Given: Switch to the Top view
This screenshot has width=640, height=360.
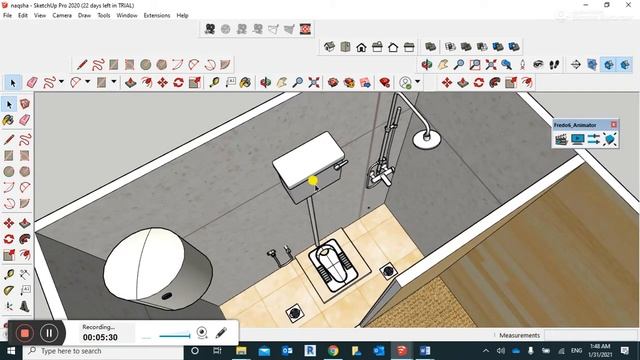Looking at the screenshot, I should (x=345, y=47).
